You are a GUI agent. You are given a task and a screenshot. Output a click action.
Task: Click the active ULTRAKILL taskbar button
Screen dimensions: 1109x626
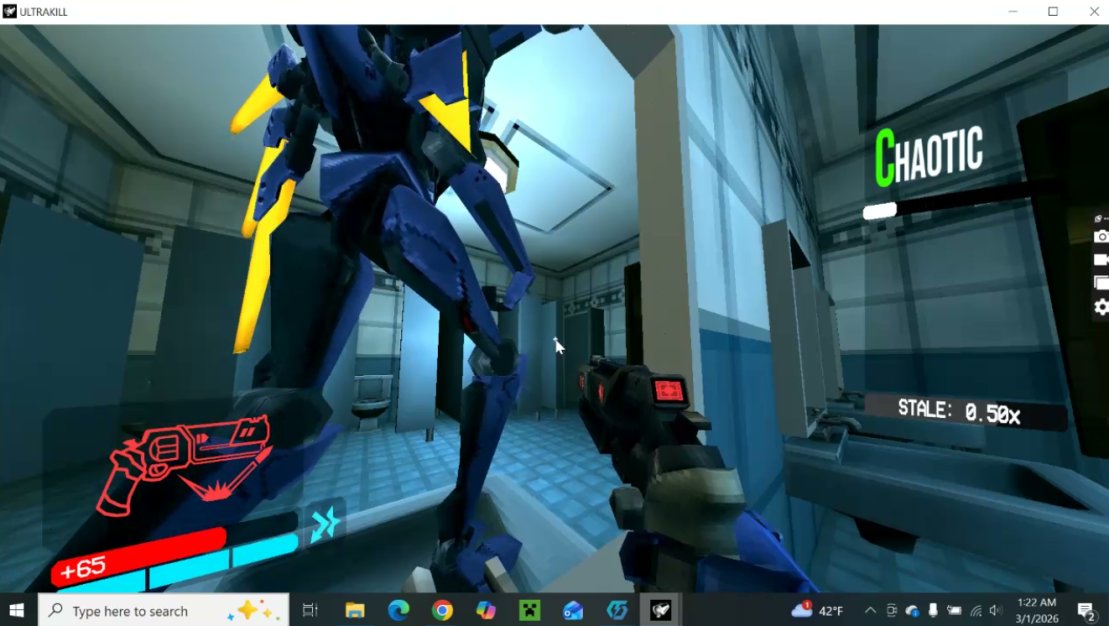tap(661, 610)
